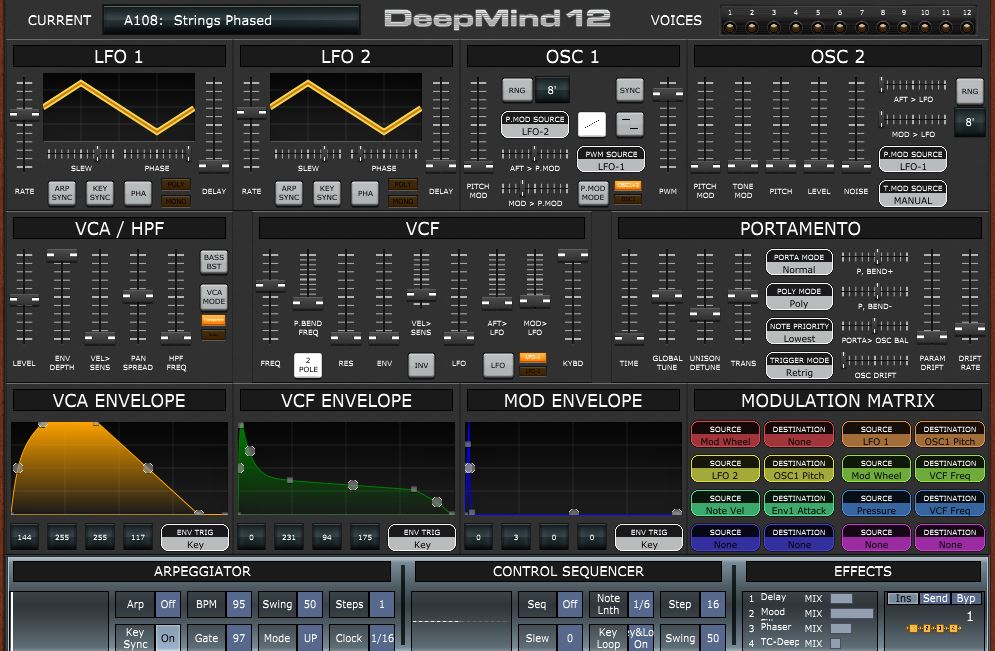Image resolution: width=995 pixels, height=651 pixels.
Task: Toggle the BASS BST button
Action: pyautogui.click(x=214, y=261)
